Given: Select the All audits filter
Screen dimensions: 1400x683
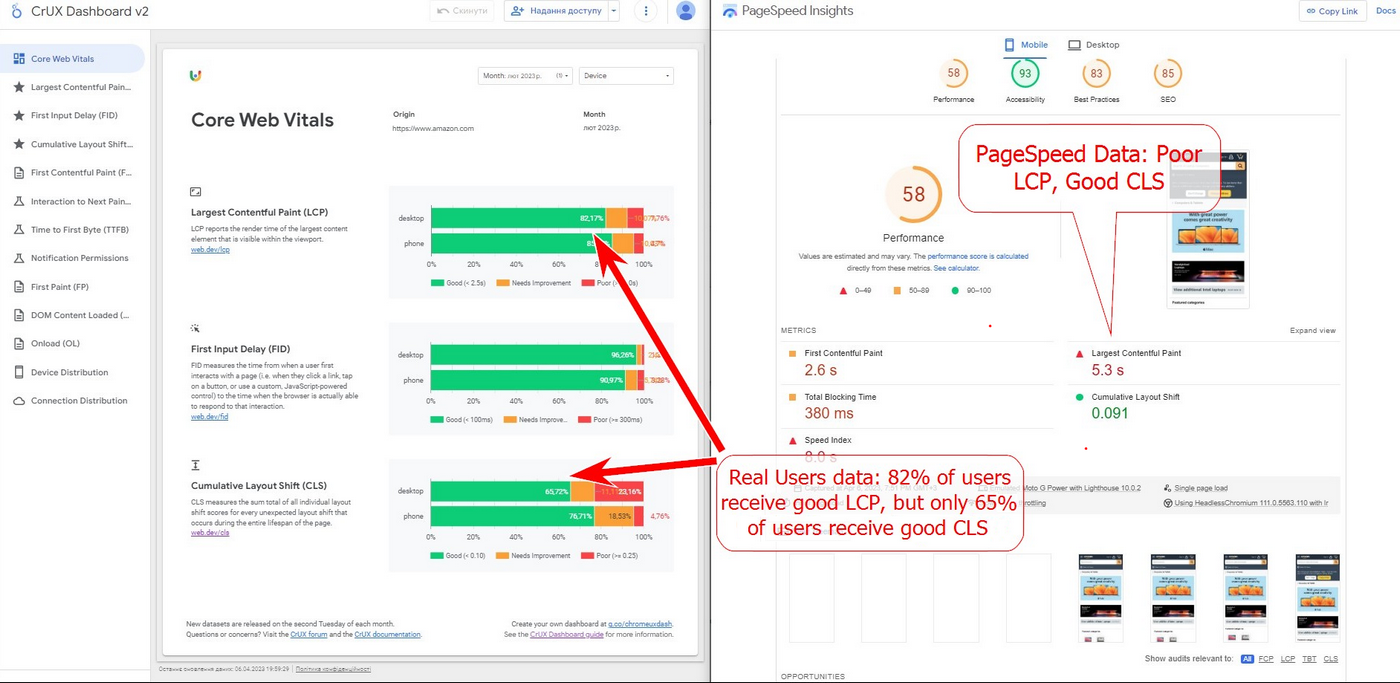Looking at the screenshot, I should (1247, 659).
